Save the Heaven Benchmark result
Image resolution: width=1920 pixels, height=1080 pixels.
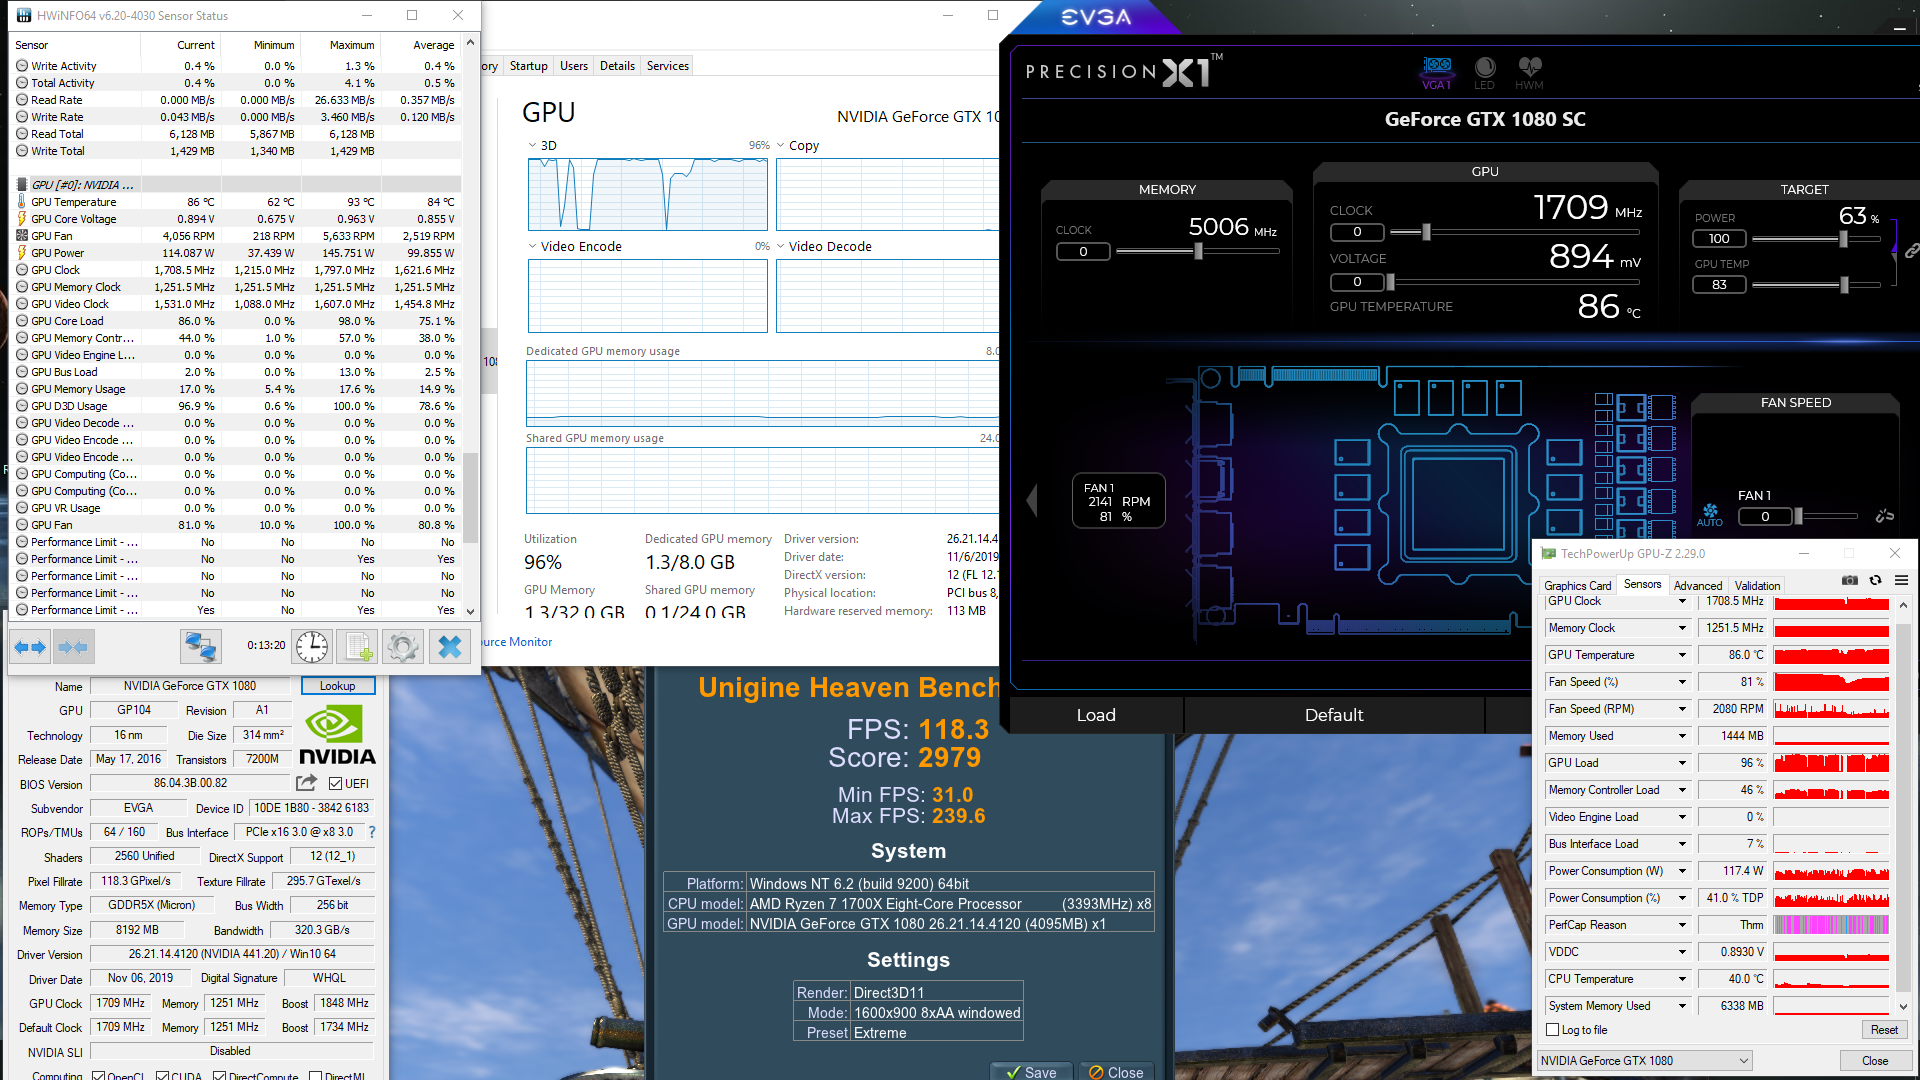tap(1031, 1072)
